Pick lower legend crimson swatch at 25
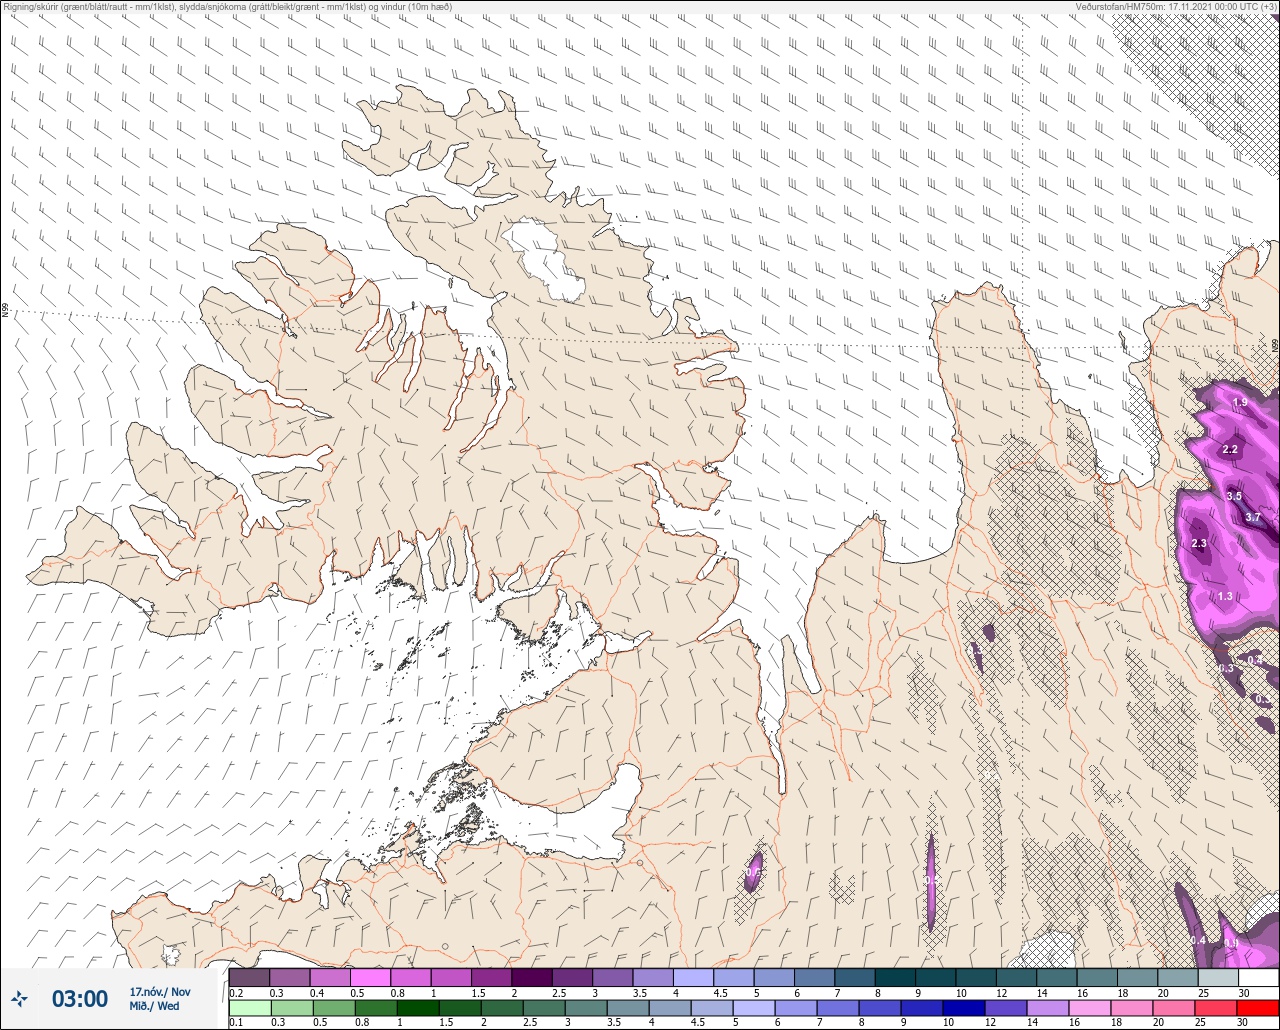 (1218, 1008)
